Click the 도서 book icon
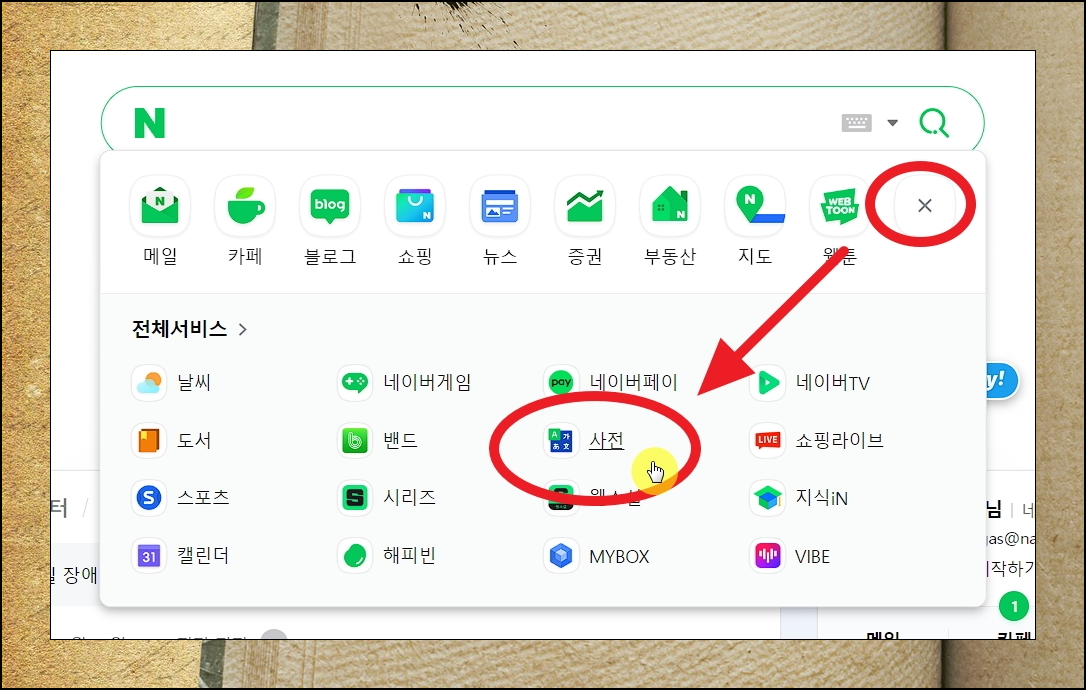Screen dimensions: 1086x690 click(x=149, y=441)
